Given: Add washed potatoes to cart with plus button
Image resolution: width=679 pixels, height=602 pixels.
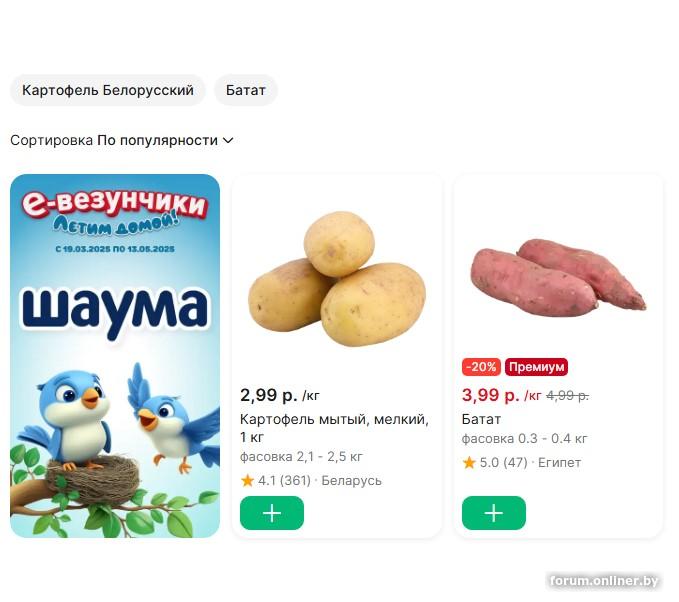Looking at the screenshot, I should [x=272, y=513].
